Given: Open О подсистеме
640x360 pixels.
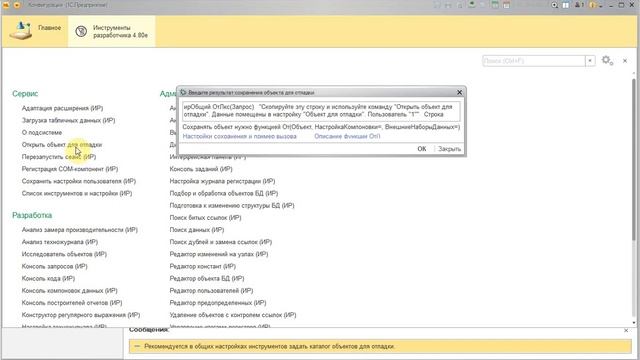Looking at the screenshot, I should point(42,133).
